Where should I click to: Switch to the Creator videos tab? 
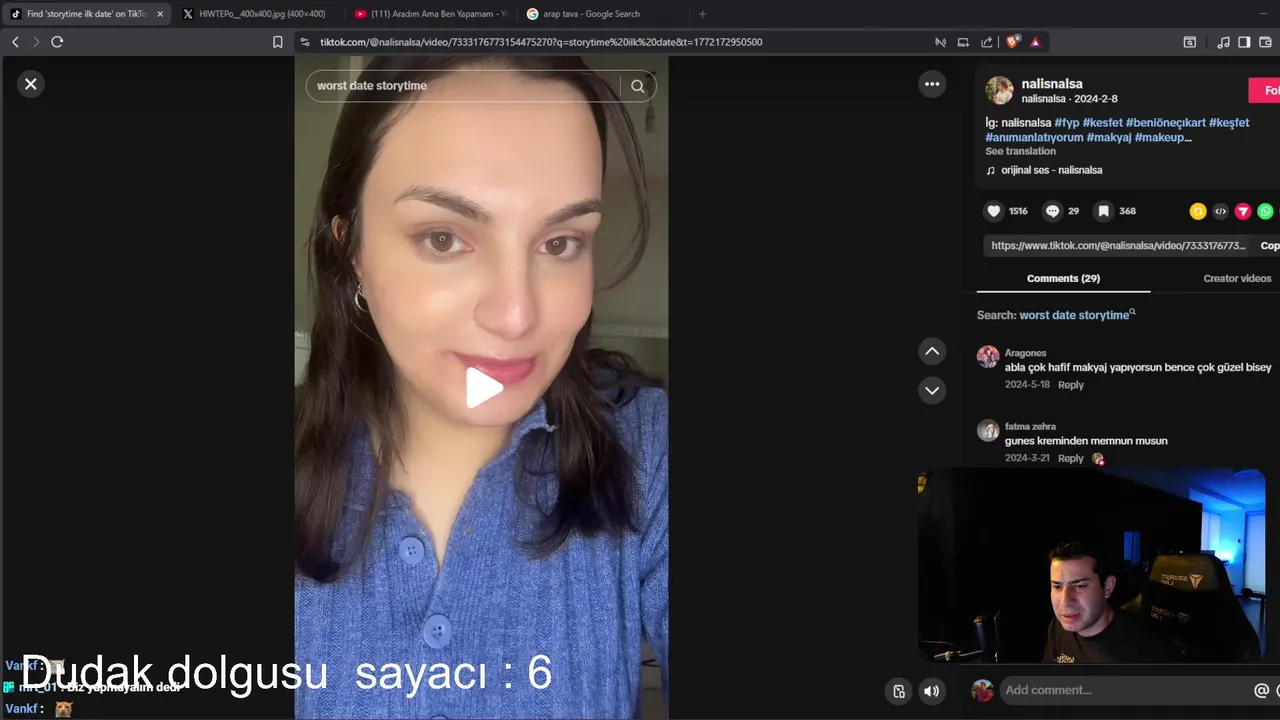1237,278
